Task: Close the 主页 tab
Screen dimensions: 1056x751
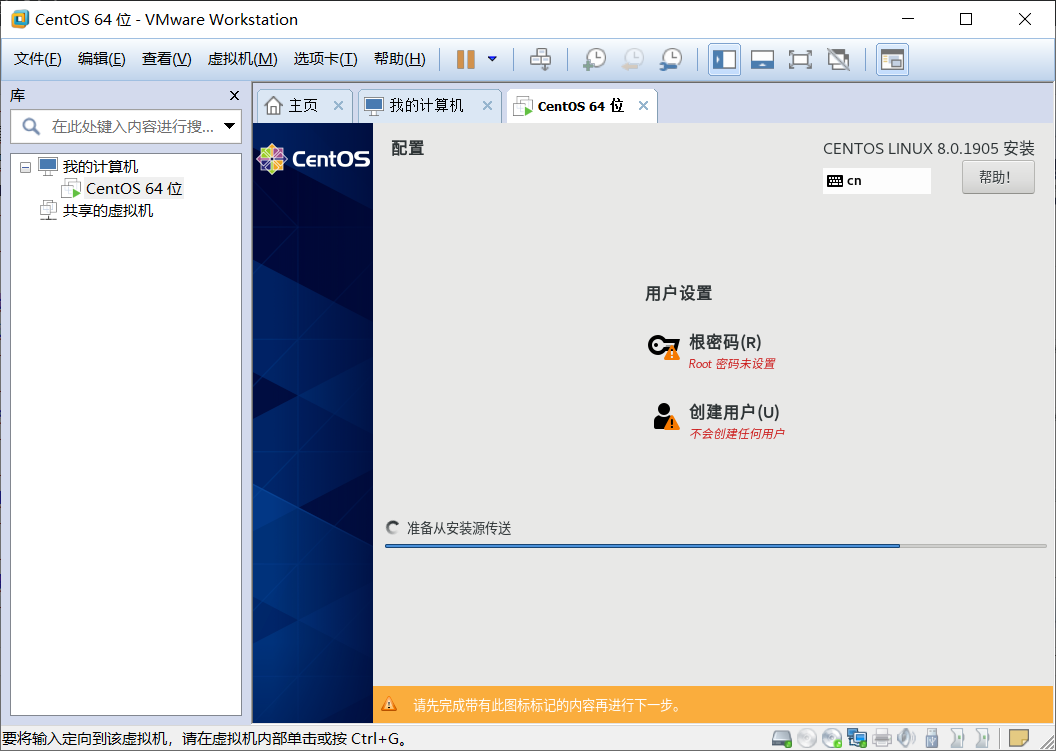Action: pyautogui.click(x=339, y=106)
